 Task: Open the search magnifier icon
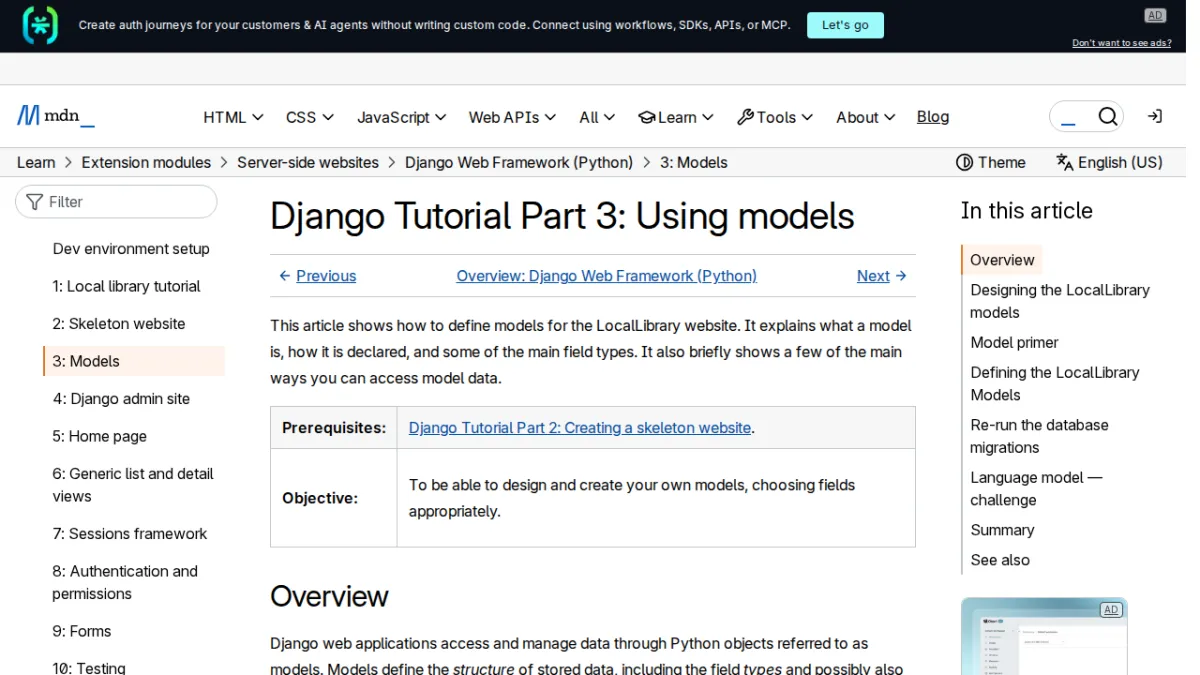(x=1107, y=117)
